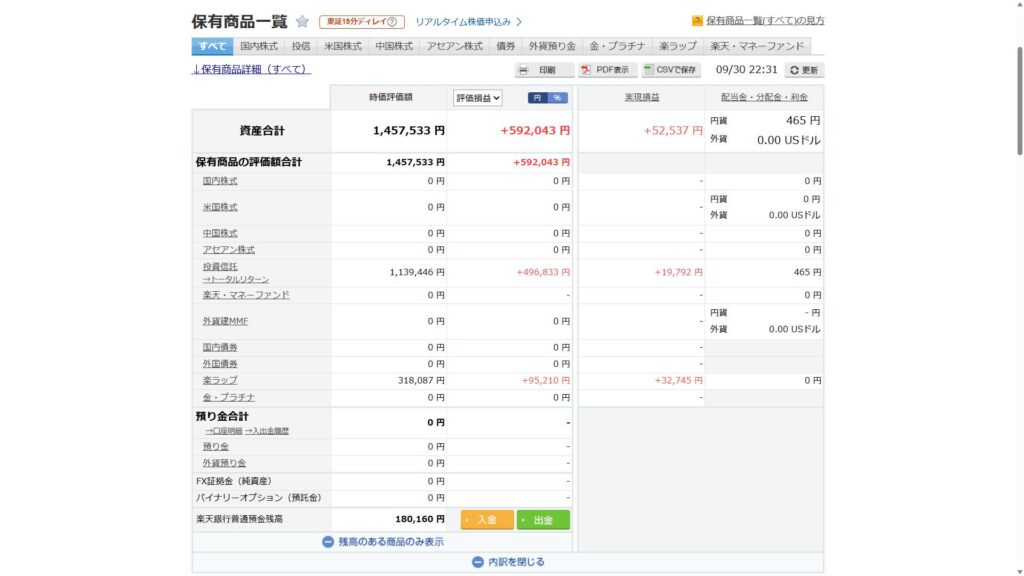
Task: Open the 楽ラップ row link
Action: 220,380
